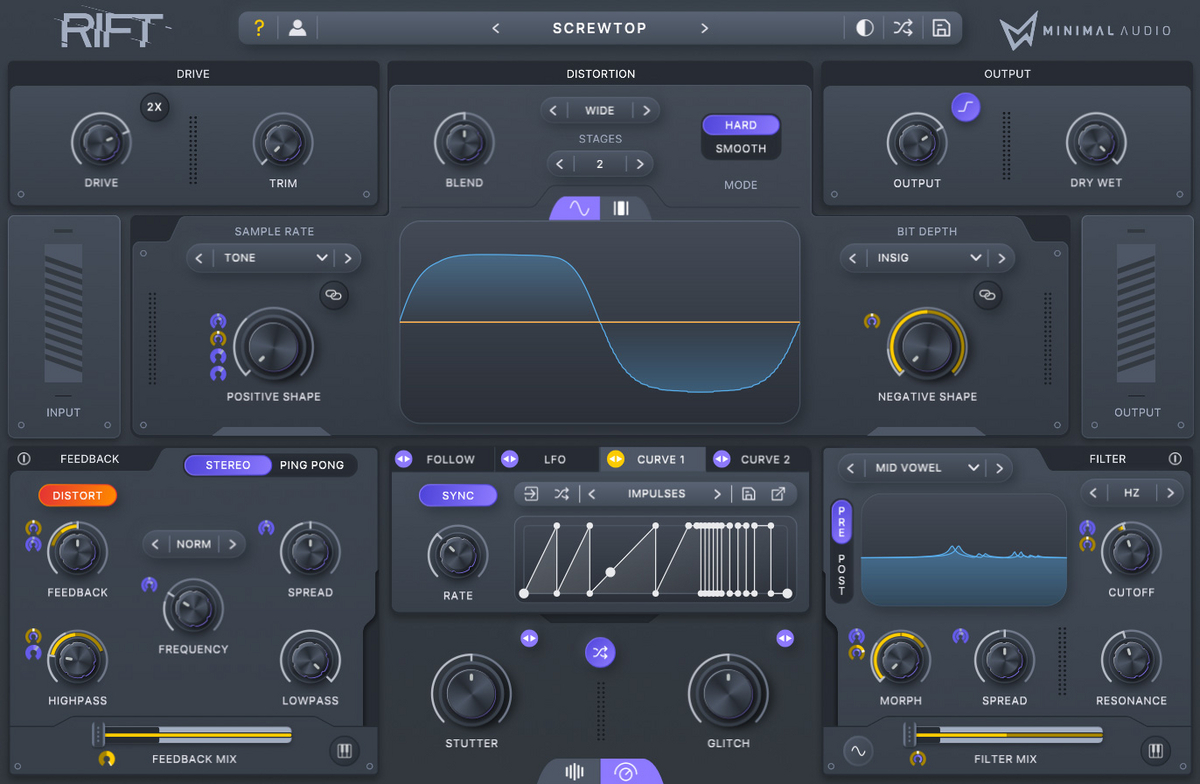Viewport: 1200px width, 784px height.
Task: Click the IMPULSES curve preset name
Action: point(656,494)
